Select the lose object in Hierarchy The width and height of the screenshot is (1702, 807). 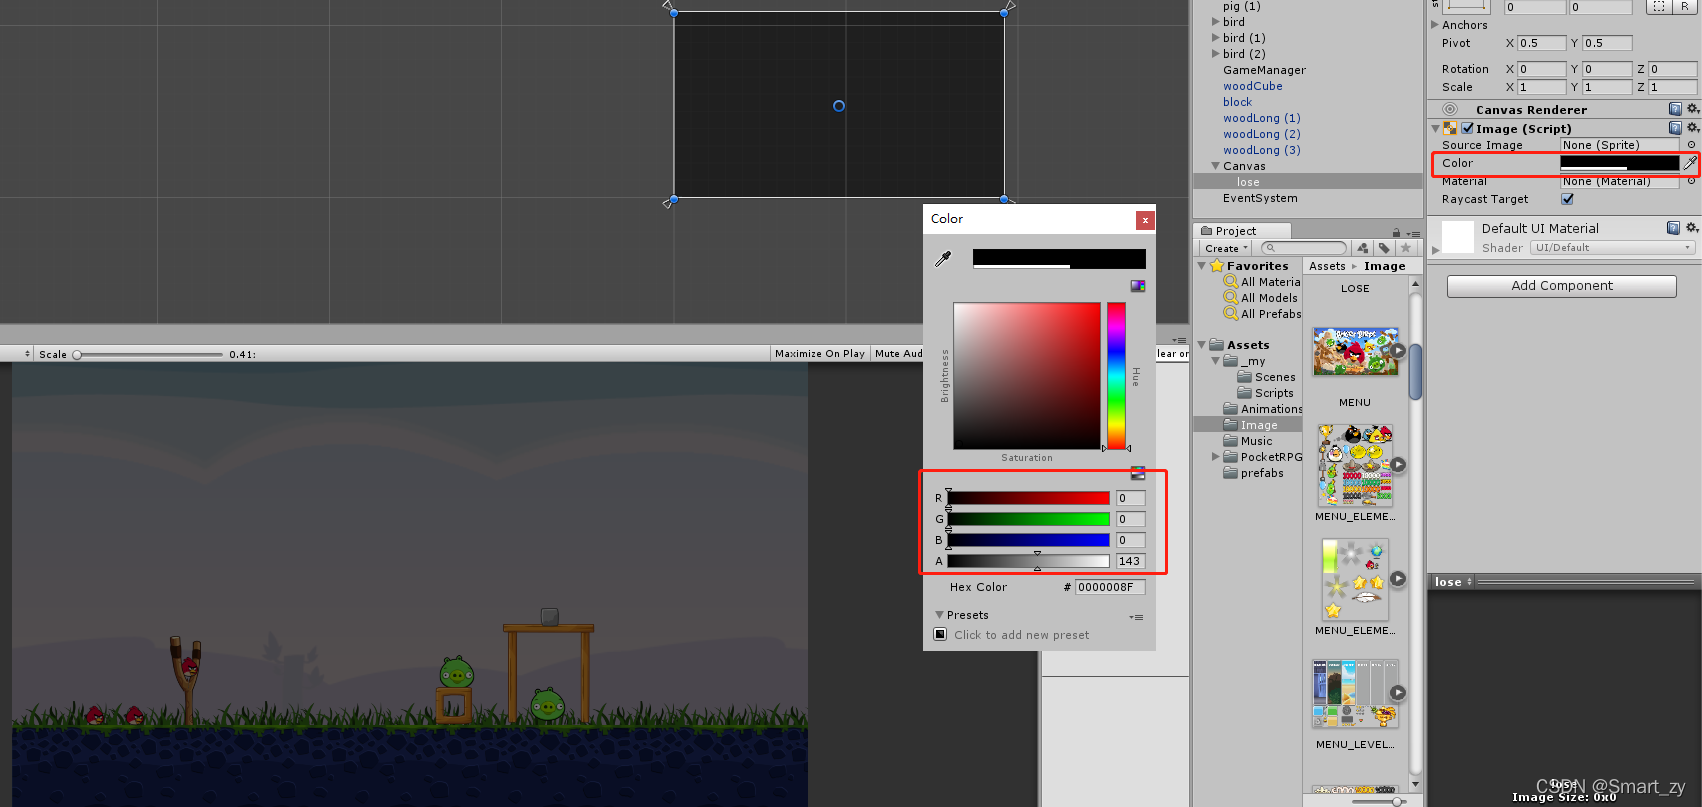pyautogui.click(x=1308, y=182)
